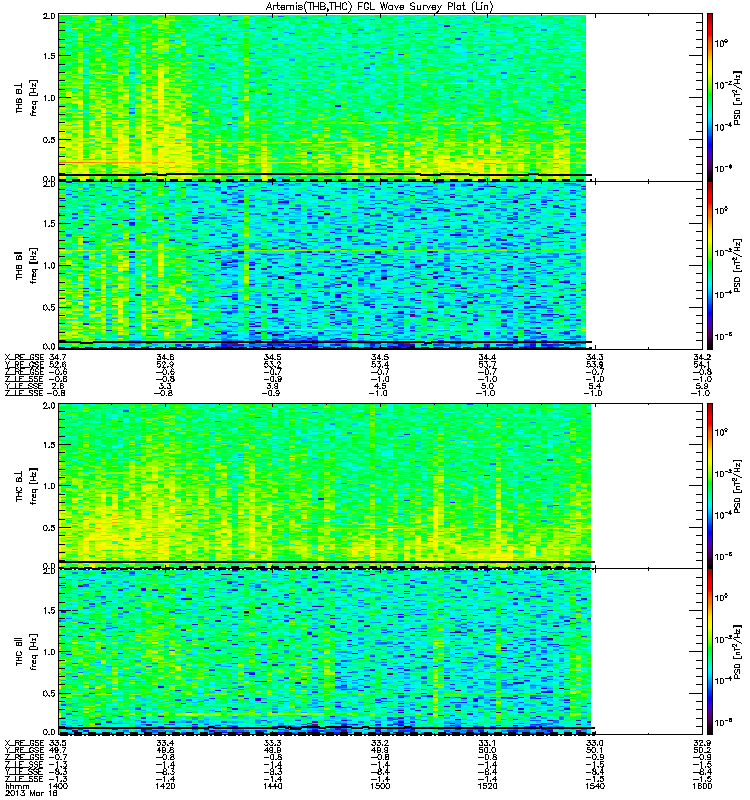Click the 1.0 frequency tick of THC perpendicular panel
Screen dimensions: 750x800
point(49,486)
